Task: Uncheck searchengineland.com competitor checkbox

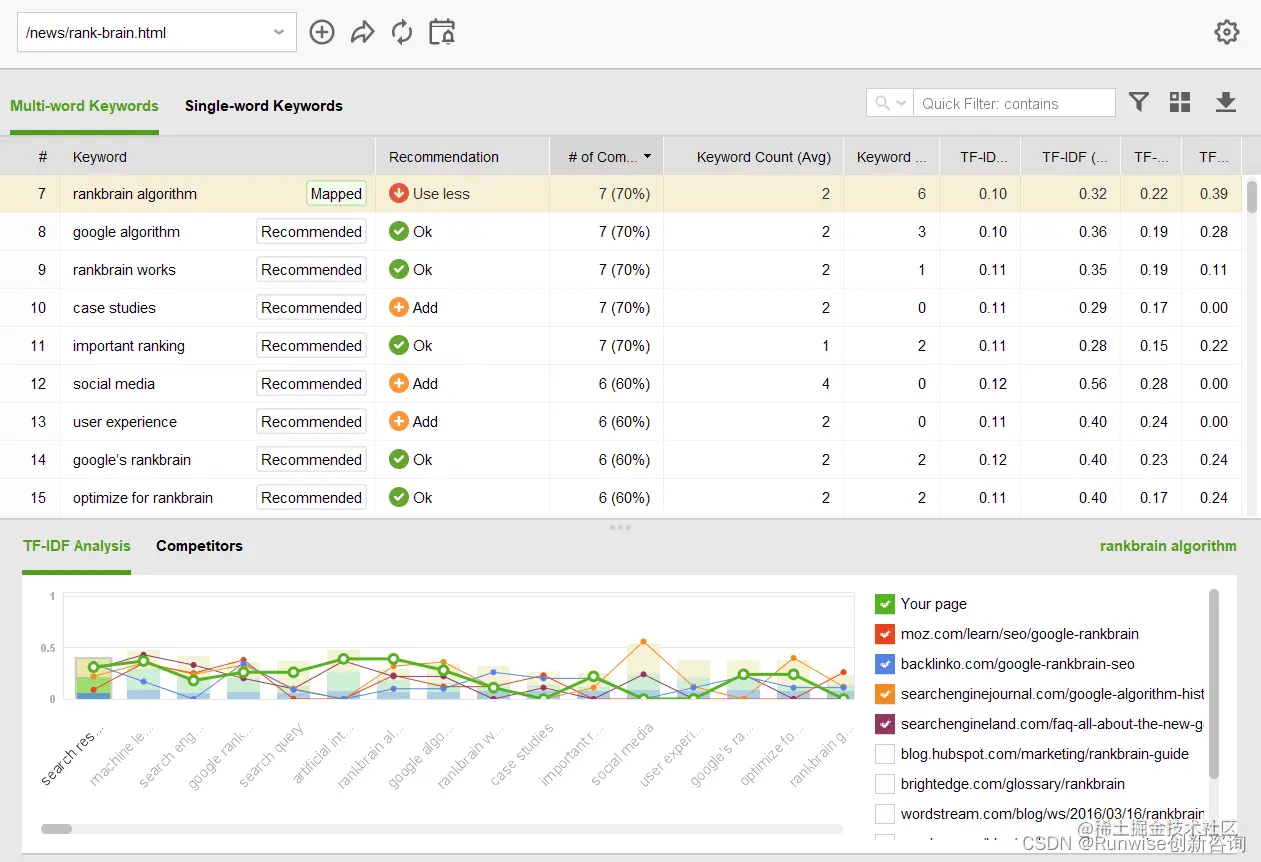Action: (x=884, y=724)
